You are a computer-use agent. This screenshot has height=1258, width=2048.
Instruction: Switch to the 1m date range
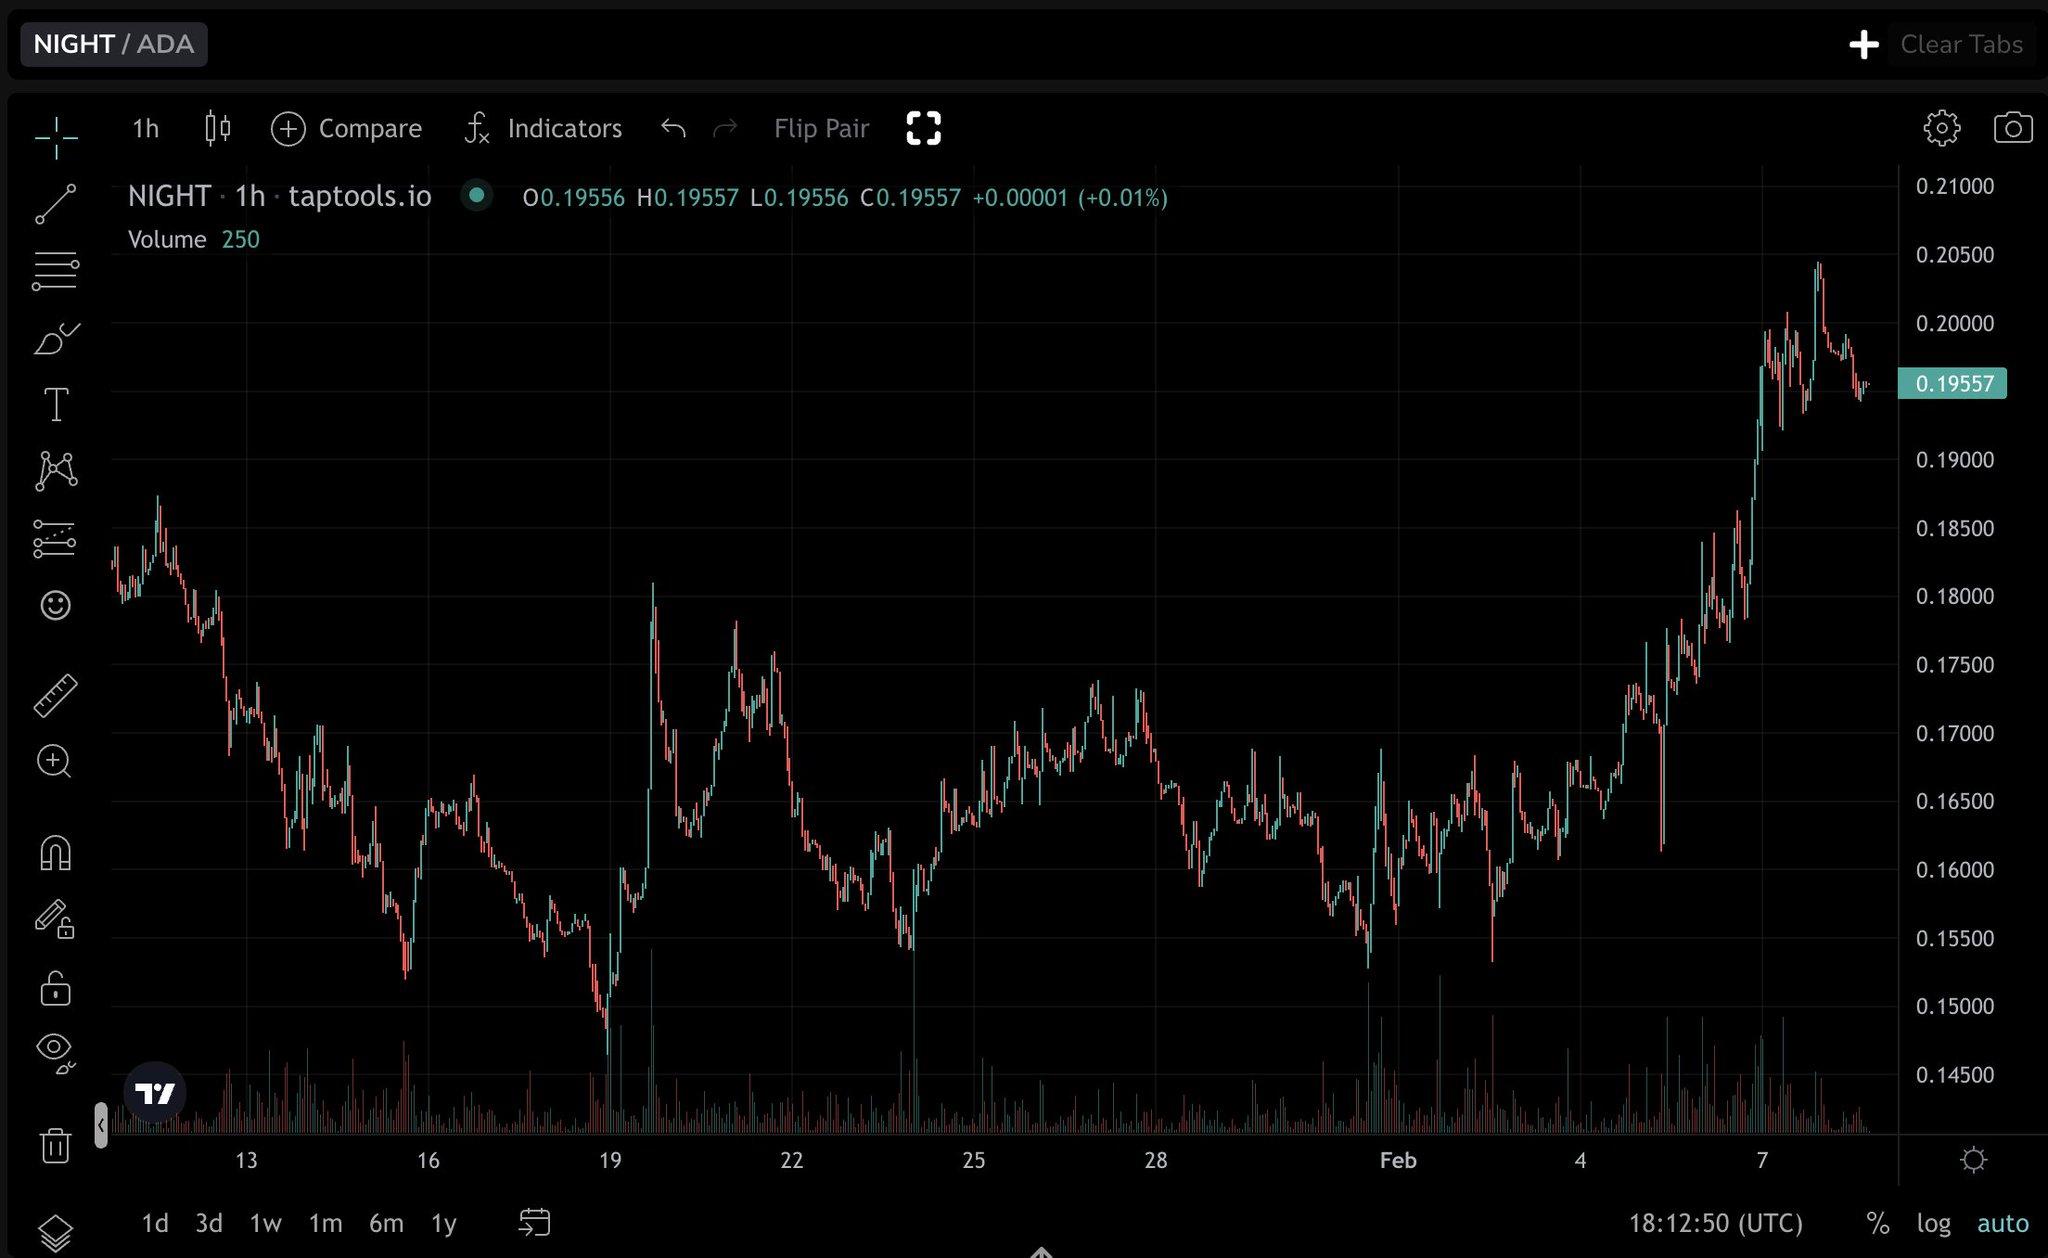pyautogui.click(x=325, y=1223)
